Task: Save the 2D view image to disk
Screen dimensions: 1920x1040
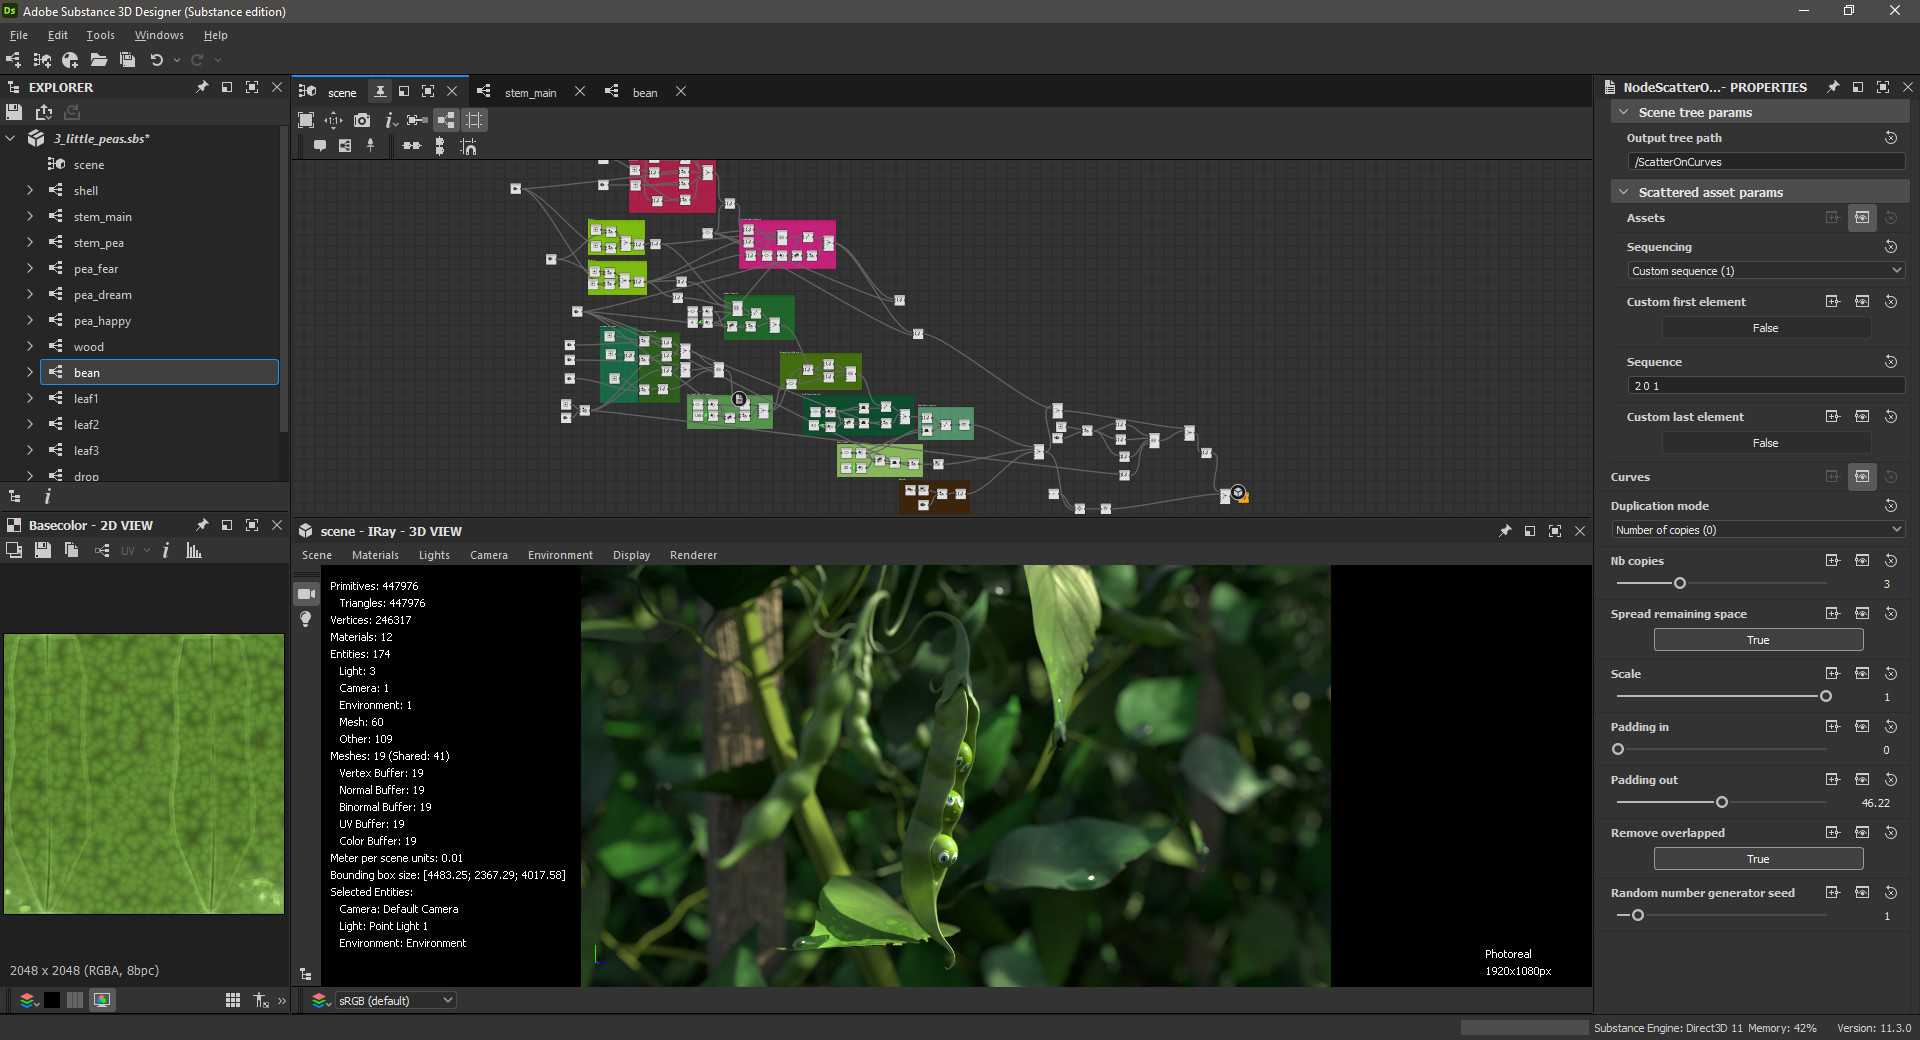Action: (x=43, y=550)
